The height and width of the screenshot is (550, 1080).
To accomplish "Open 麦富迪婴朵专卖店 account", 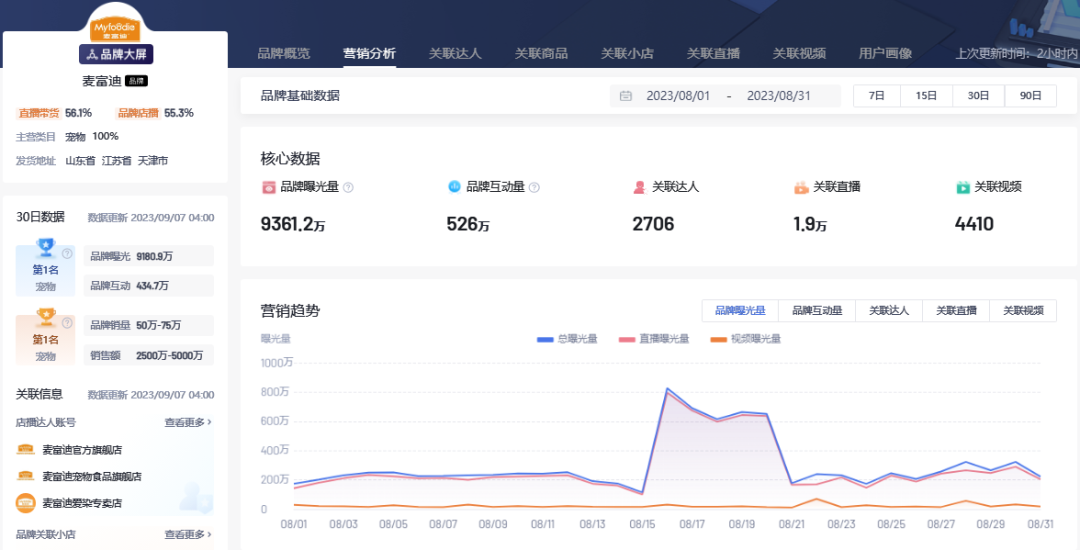I will (x=82, y=503).
